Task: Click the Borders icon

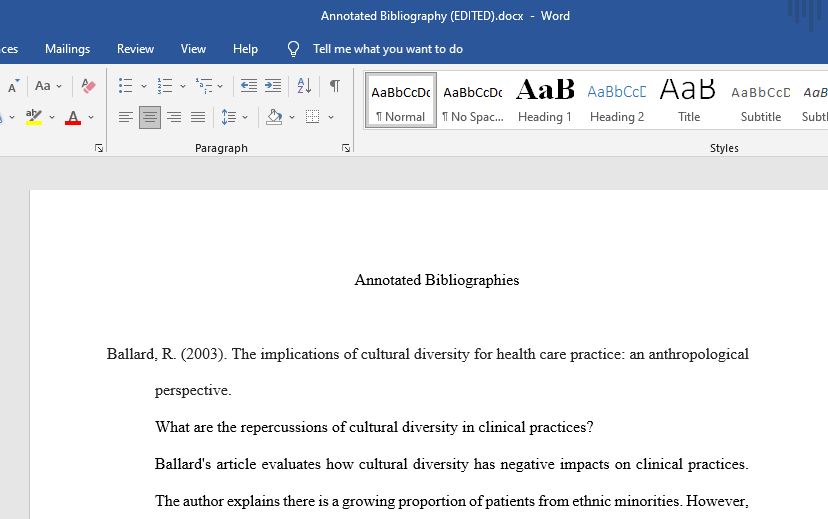Action: coord(313,117)
